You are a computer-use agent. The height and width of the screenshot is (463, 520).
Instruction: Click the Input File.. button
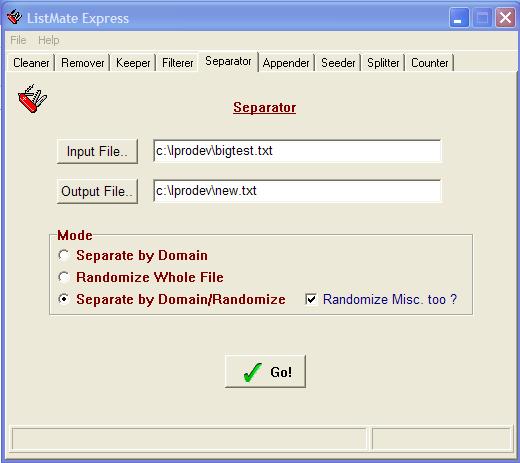[x=97, y=151]
